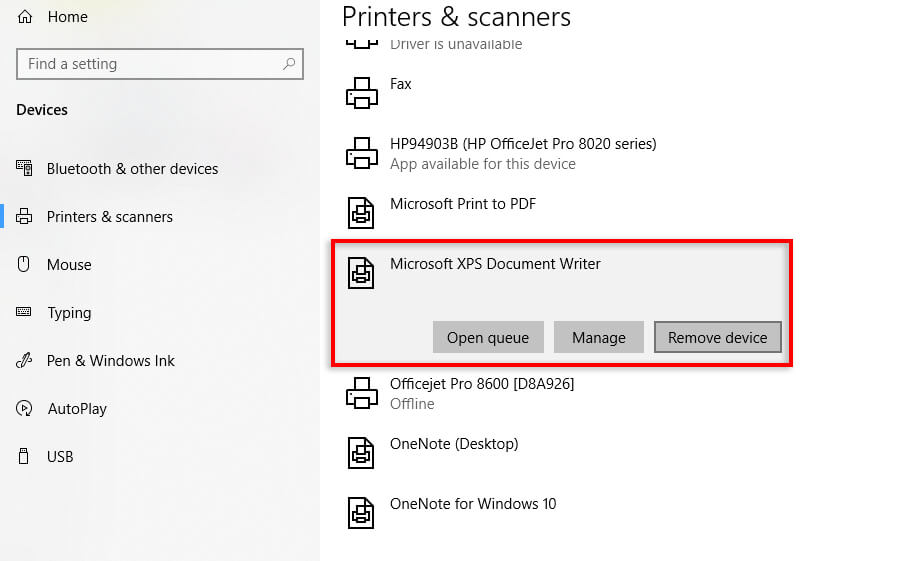920x561 pixels.
Task: Click the OneNote (Desktop) printer icon
Action: click(361, 453)
